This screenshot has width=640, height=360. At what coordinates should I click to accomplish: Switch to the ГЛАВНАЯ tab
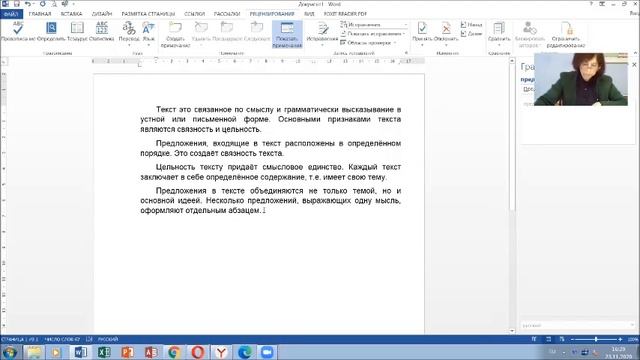pyautogui.click(x=40, y=14)
